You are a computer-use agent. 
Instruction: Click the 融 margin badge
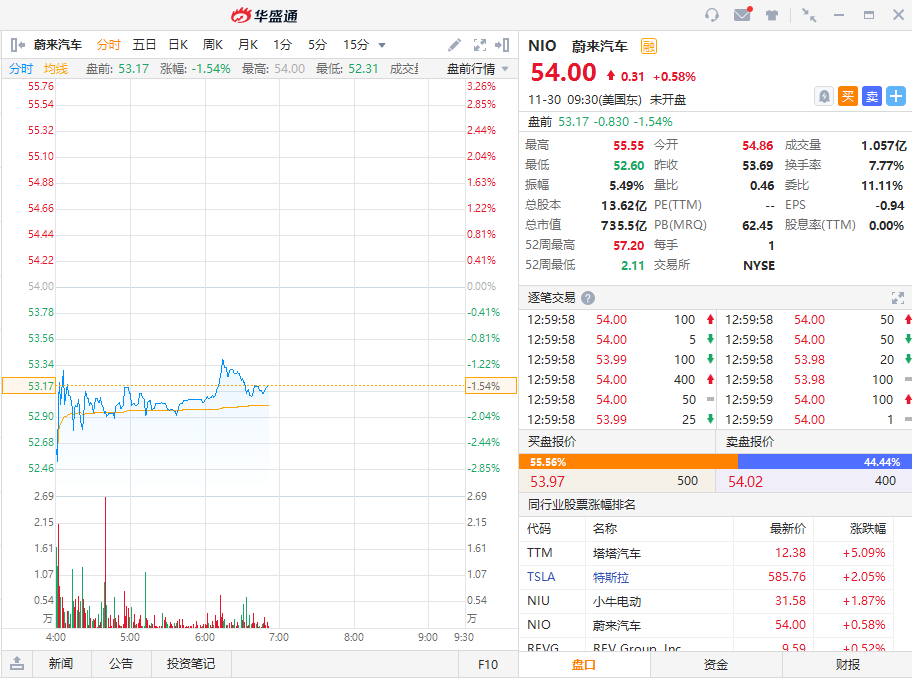point(649,46)
